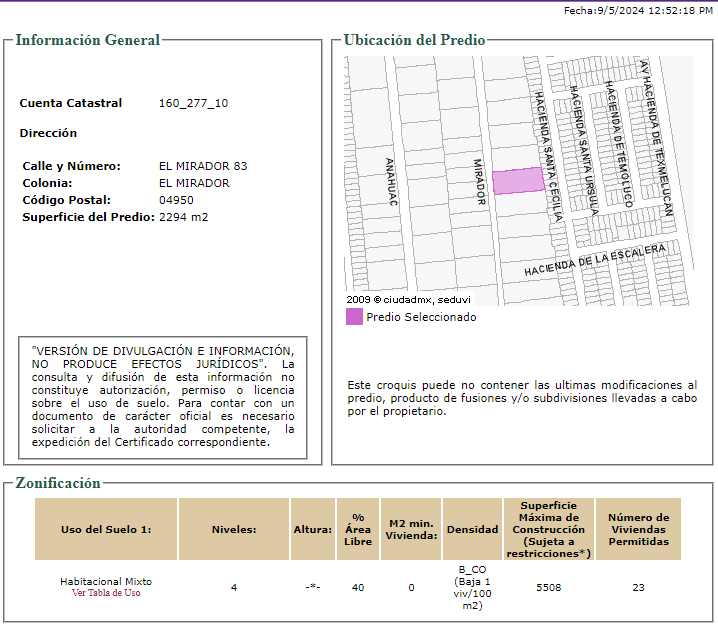Click the código postal value 04950
Image resolution: width=718 pixels, height=628 pixels.
click(x=176, y=200)
